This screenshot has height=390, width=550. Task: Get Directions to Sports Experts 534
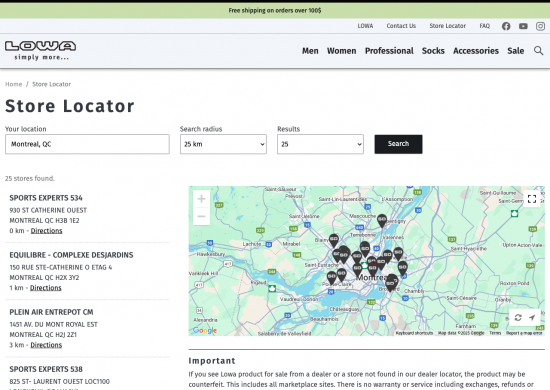point(46,231)
